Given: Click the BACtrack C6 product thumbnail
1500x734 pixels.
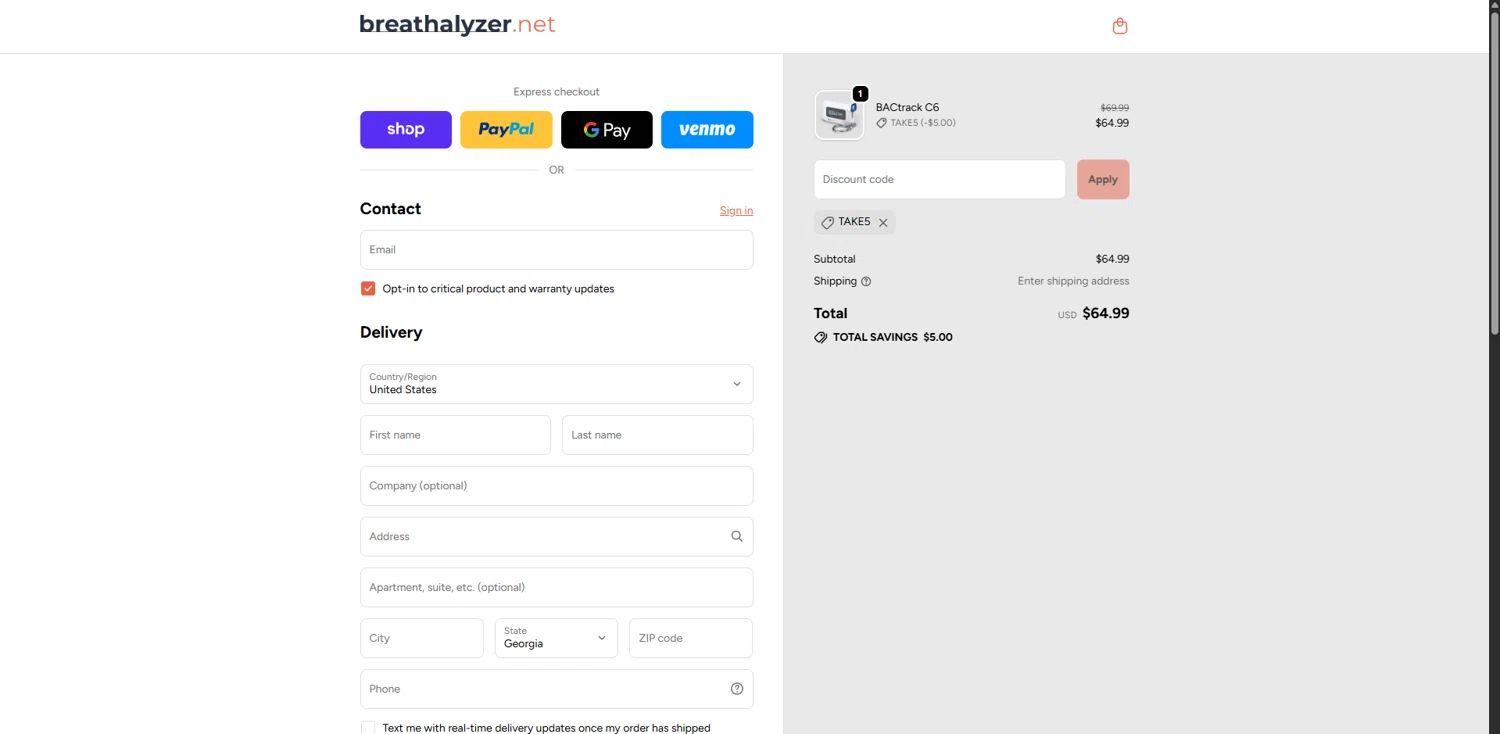Looking at the screenshot, I should click(839, 115).
